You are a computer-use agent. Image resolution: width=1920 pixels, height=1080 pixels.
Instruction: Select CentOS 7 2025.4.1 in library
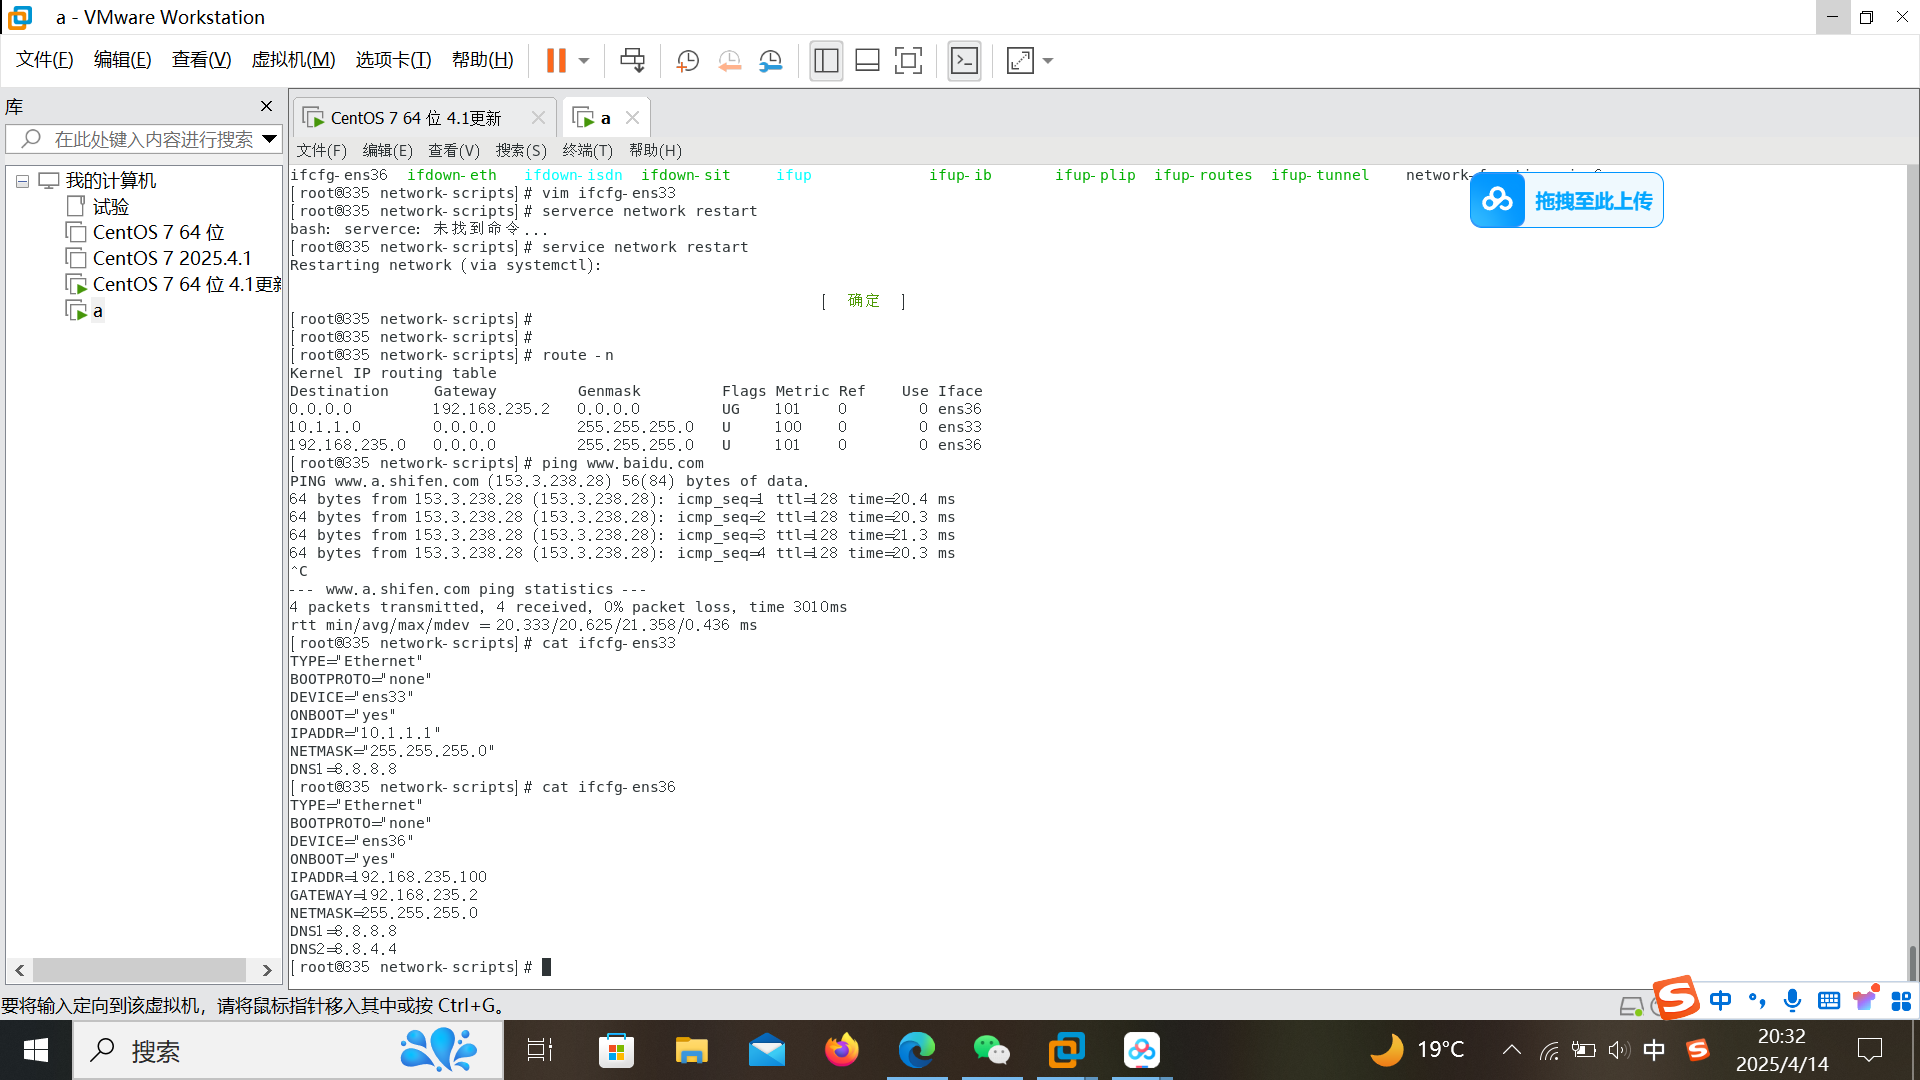coord(172,258)
